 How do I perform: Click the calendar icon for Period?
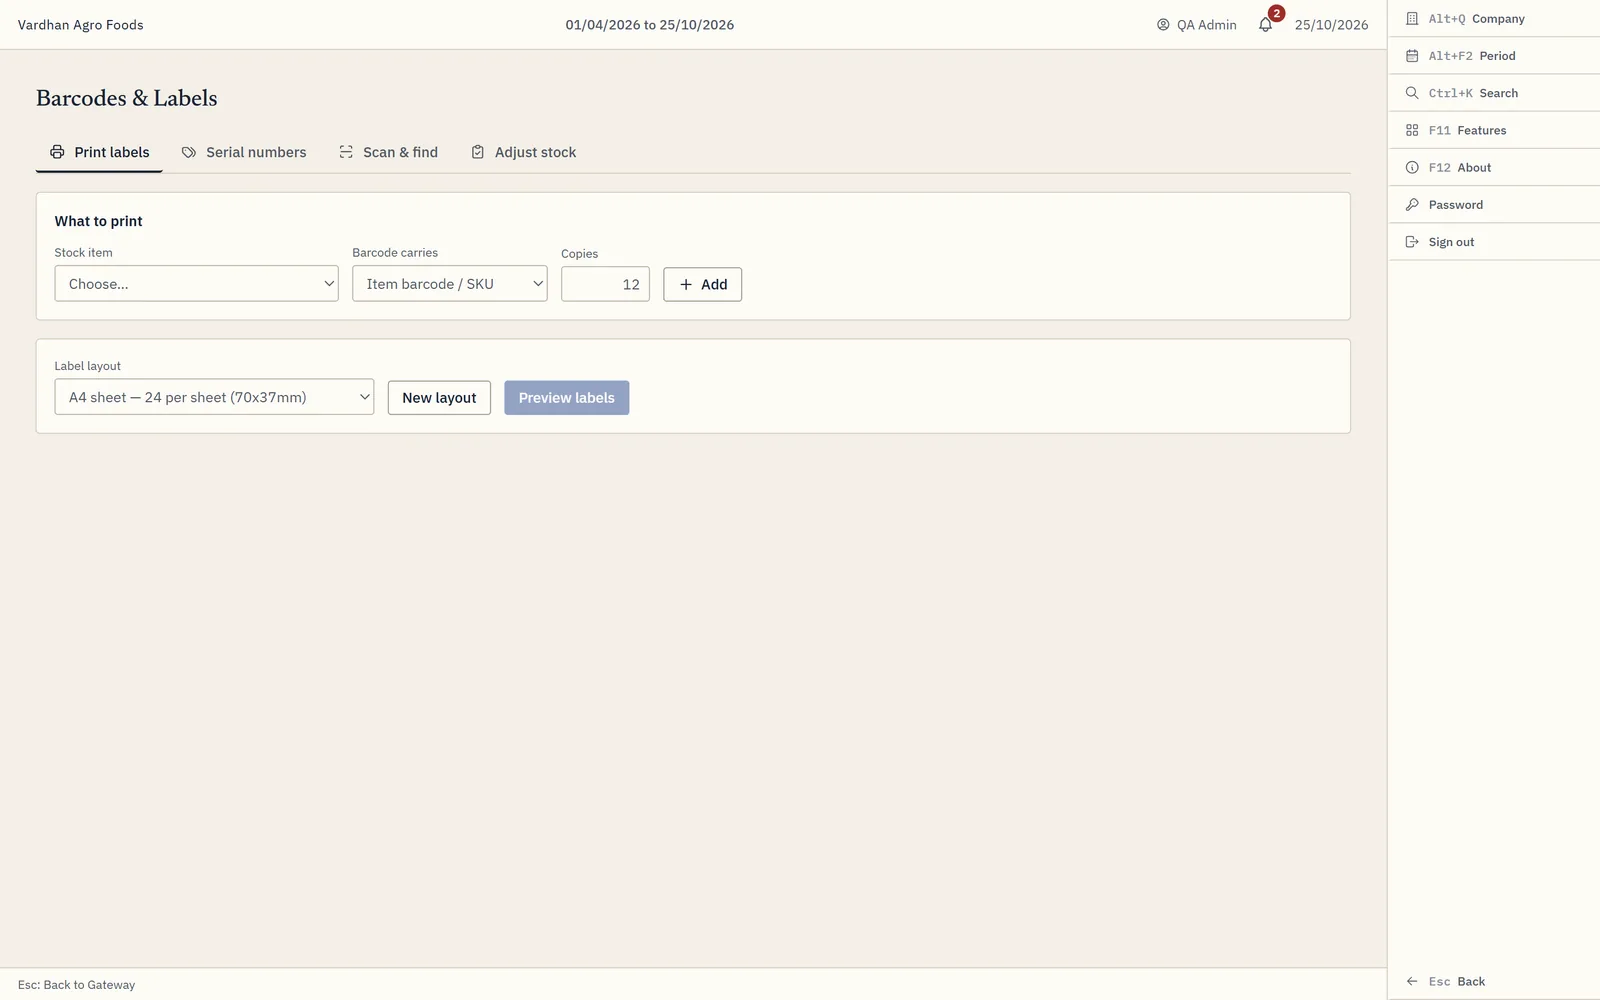click(x=1412, y=56)
